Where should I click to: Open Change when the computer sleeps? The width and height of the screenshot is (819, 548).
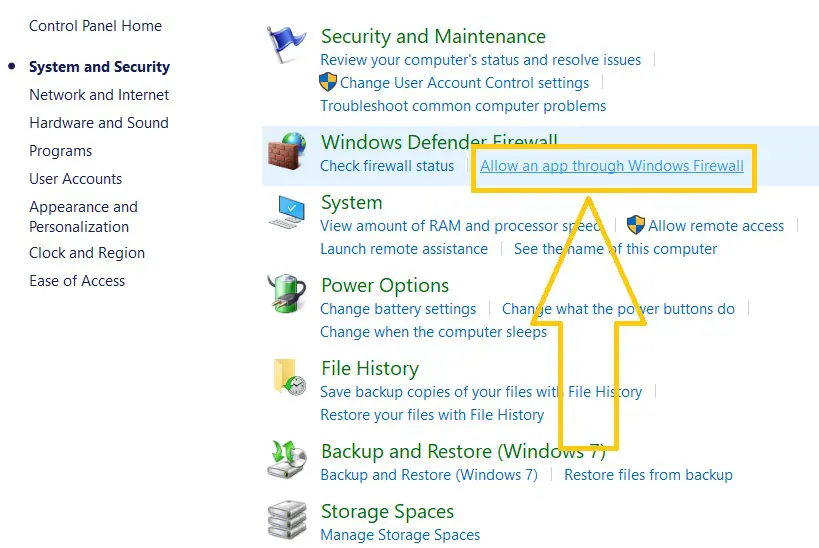click(434, 332)
